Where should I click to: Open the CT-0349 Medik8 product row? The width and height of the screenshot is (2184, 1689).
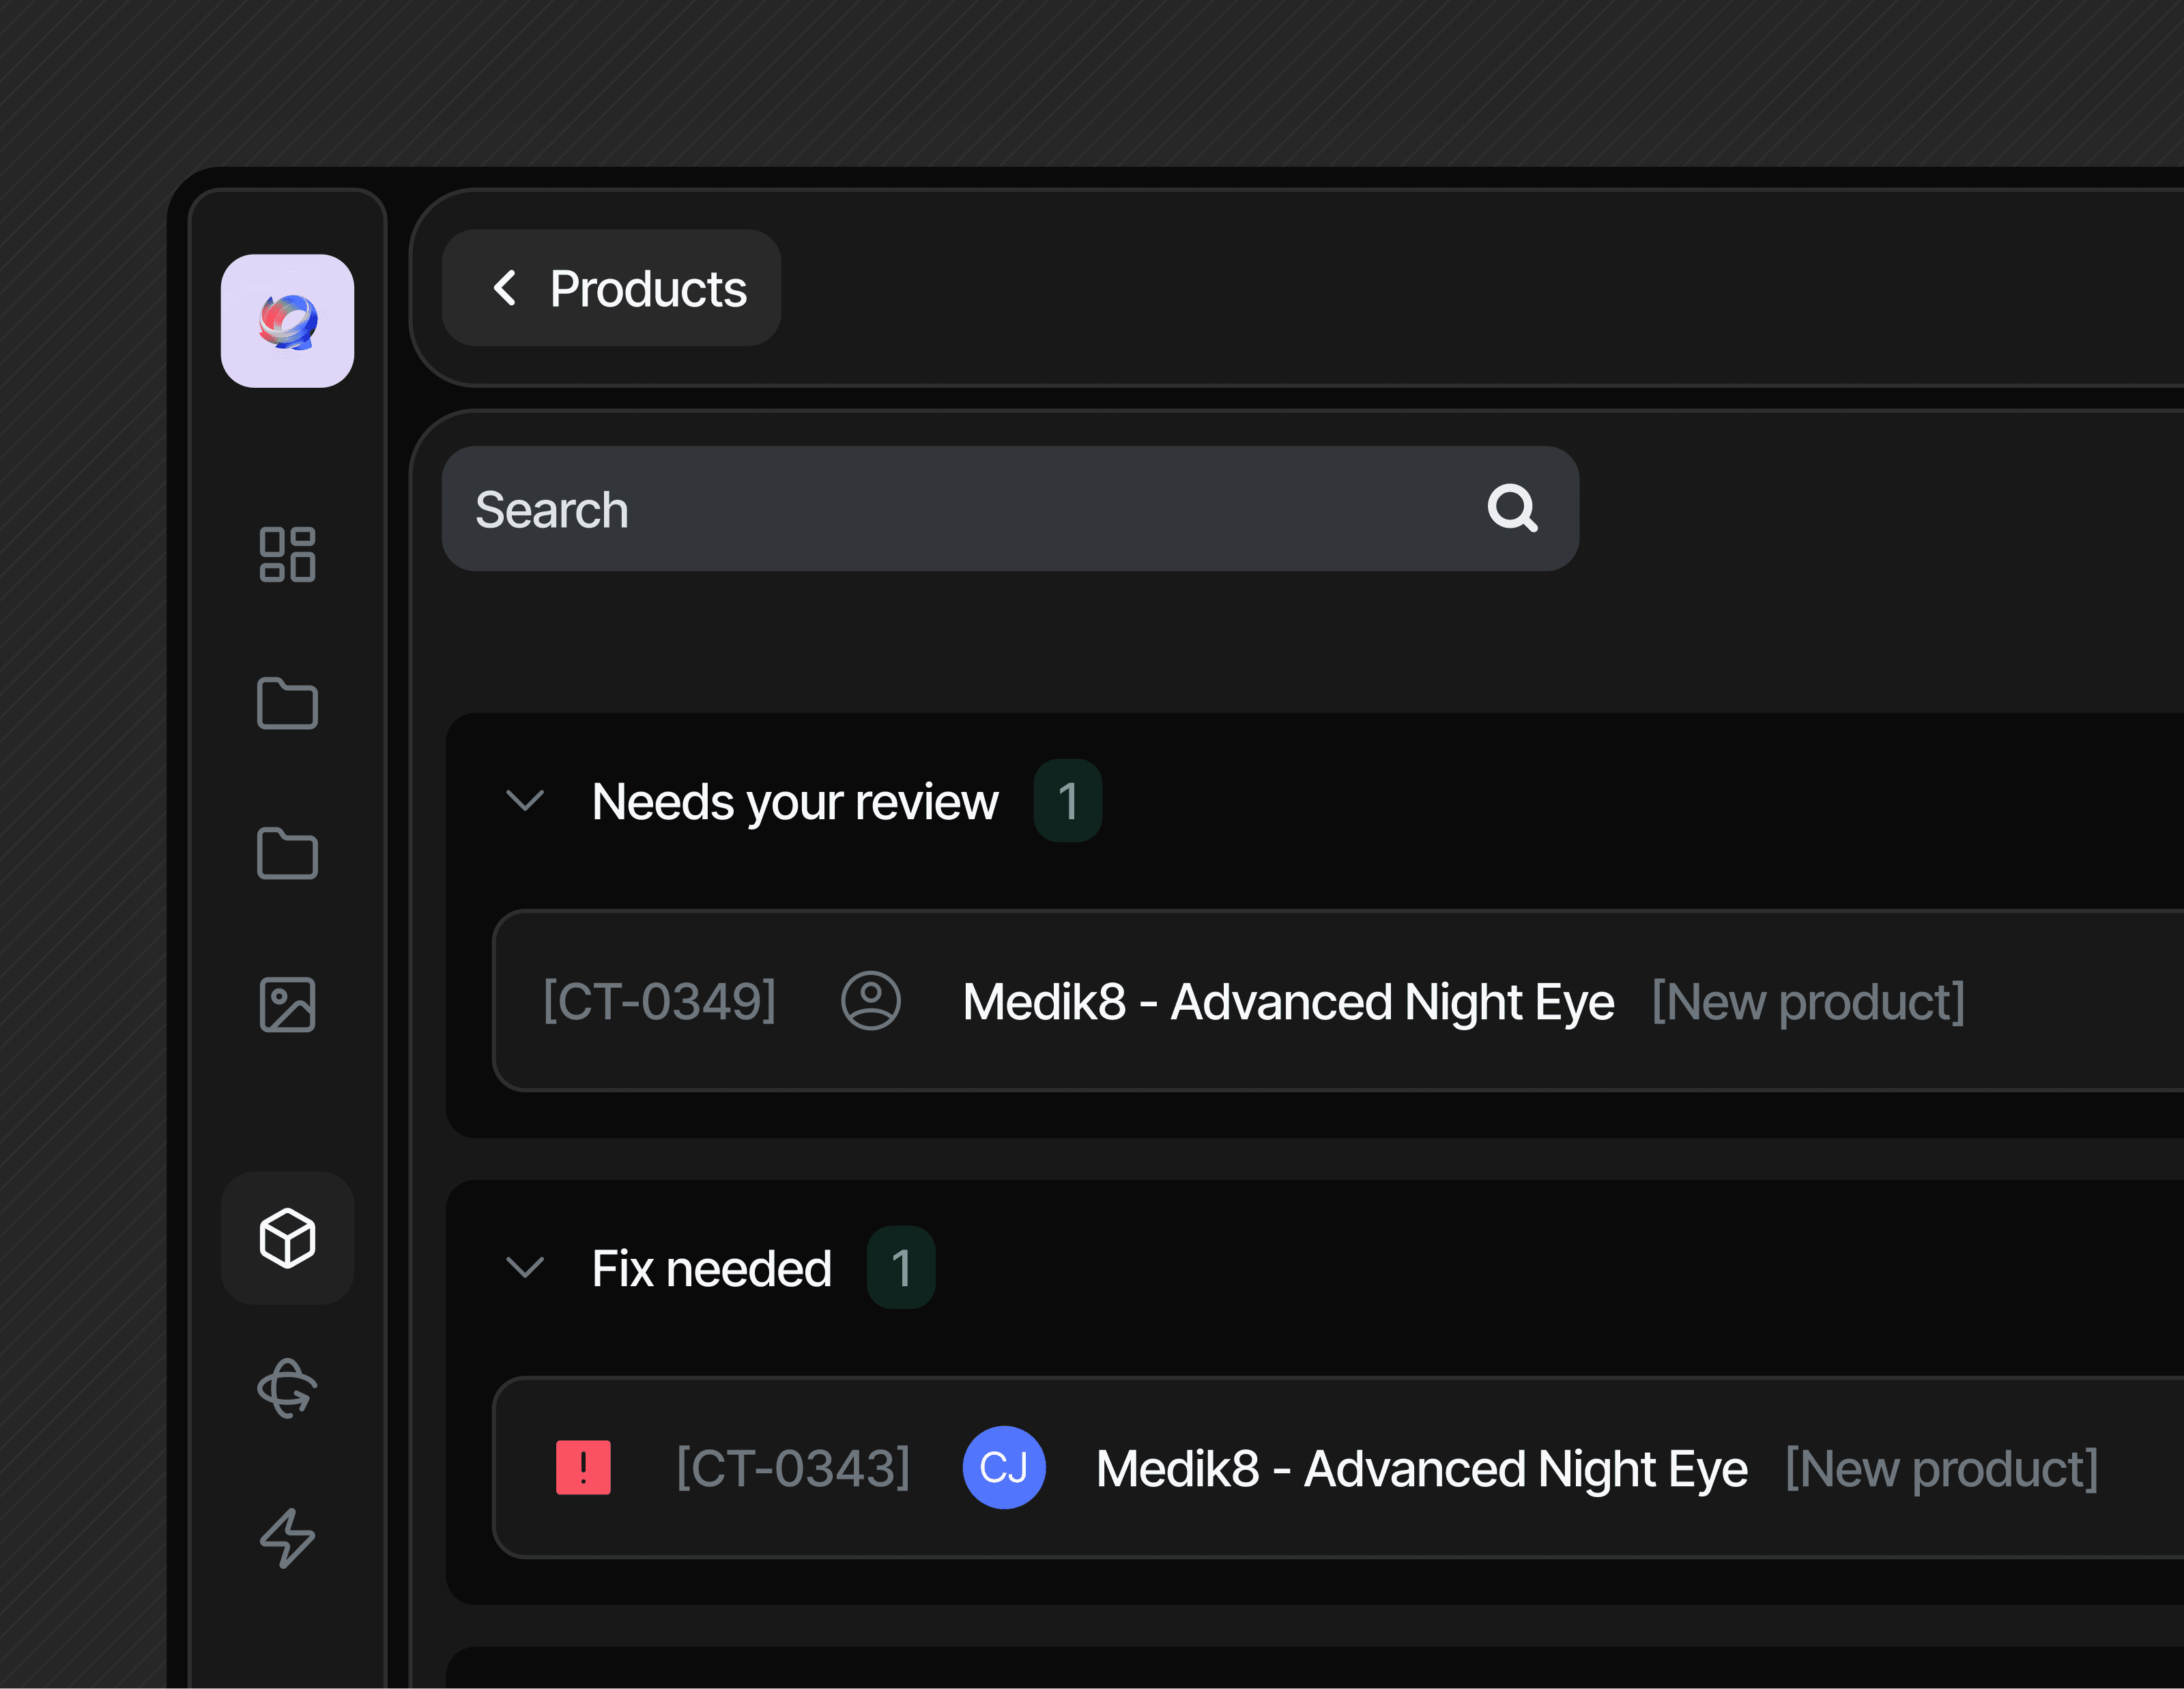1287,1001
